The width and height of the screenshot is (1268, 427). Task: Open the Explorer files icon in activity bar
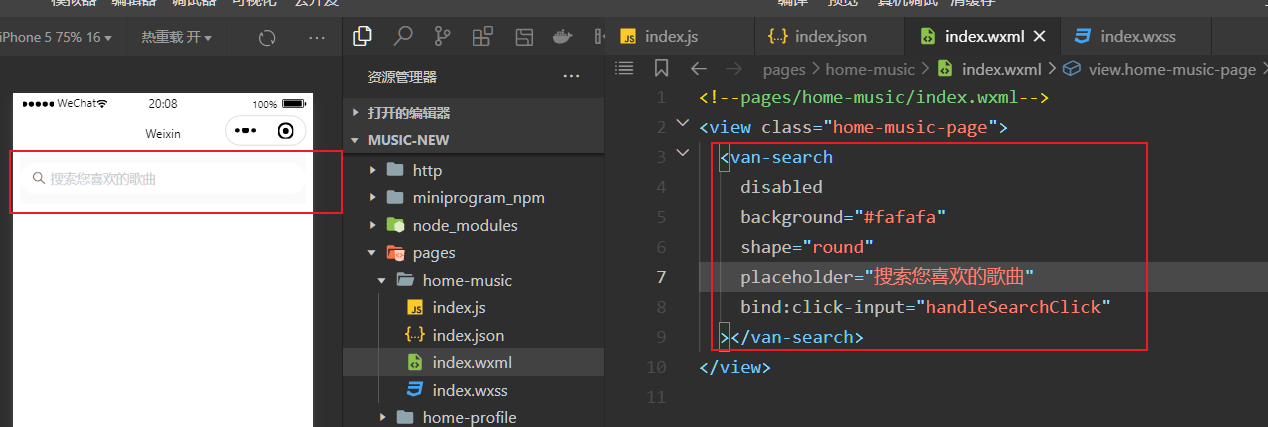(363, 37)
